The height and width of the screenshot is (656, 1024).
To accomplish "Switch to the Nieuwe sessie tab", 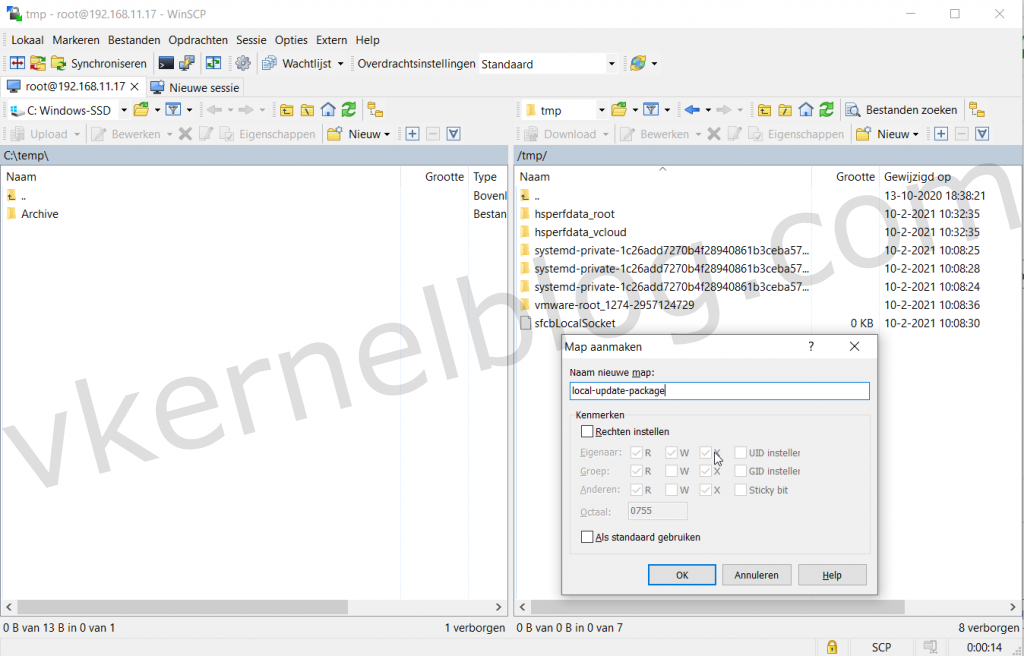I will (195, 87).
